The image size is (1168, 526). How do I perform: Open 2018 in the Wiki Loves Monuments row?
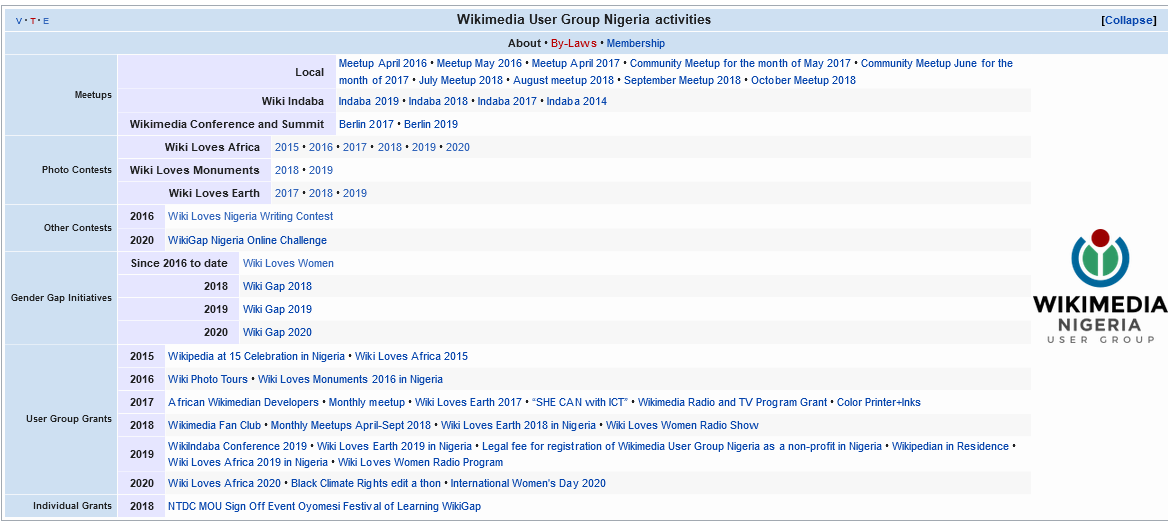coord(287,170)
